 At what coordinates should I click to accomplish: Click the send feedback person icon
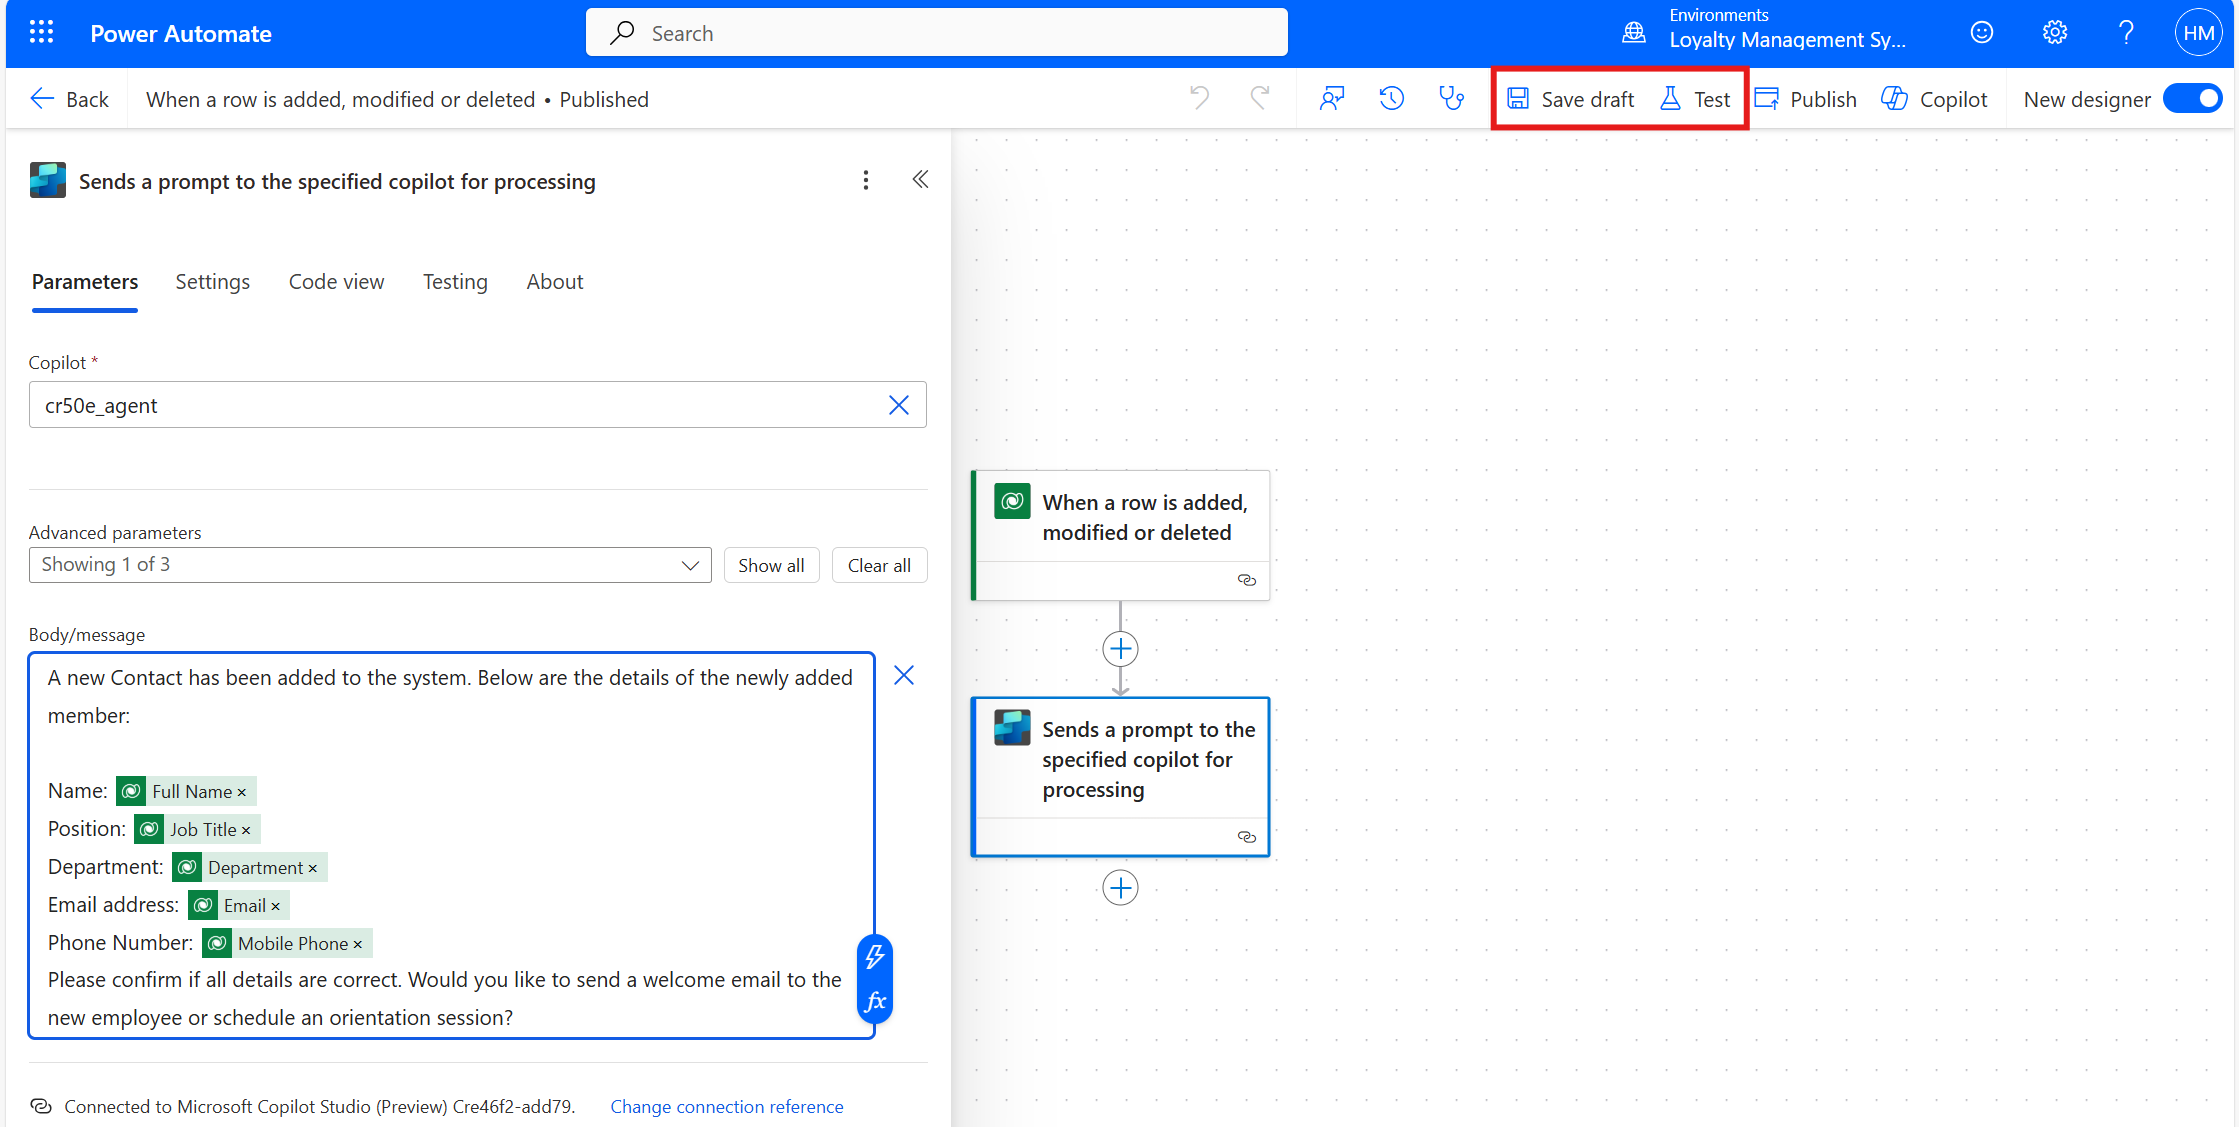coord(1331,98)
